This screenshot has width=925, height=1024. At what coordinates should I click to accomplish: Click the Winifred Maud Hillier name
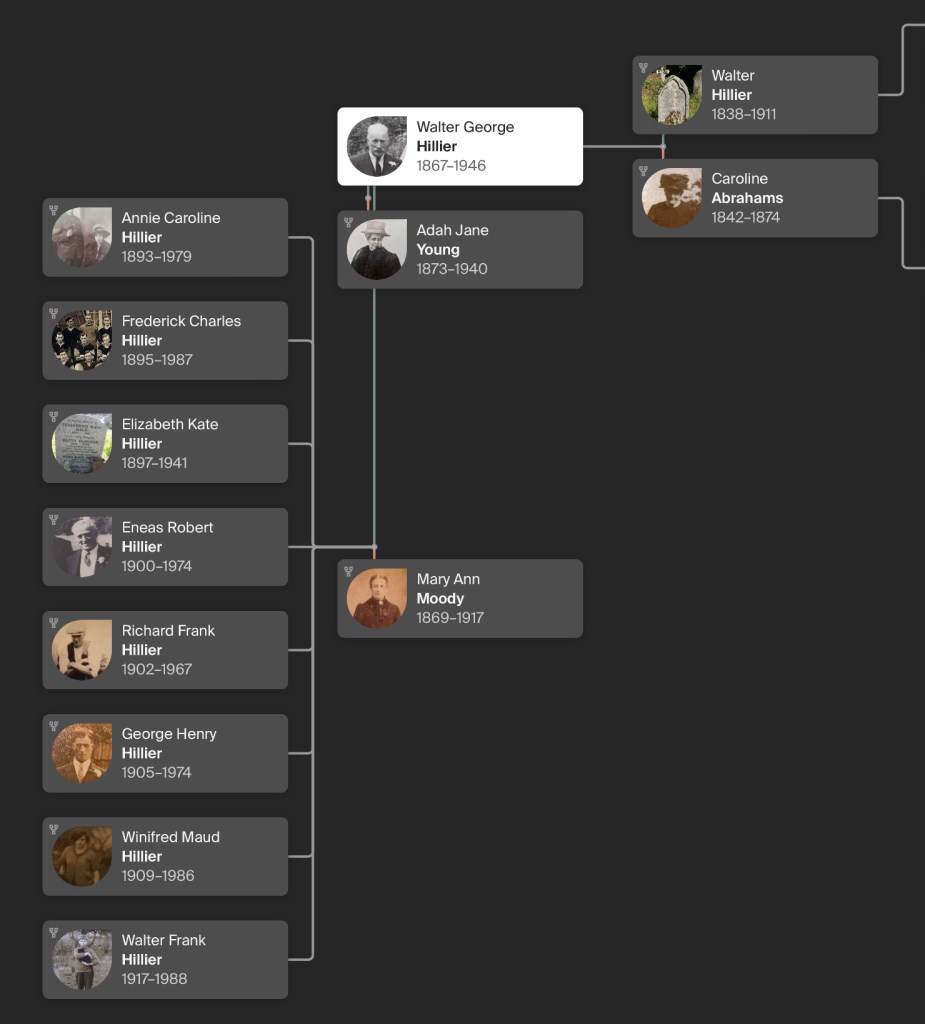(x=170, y=846)
